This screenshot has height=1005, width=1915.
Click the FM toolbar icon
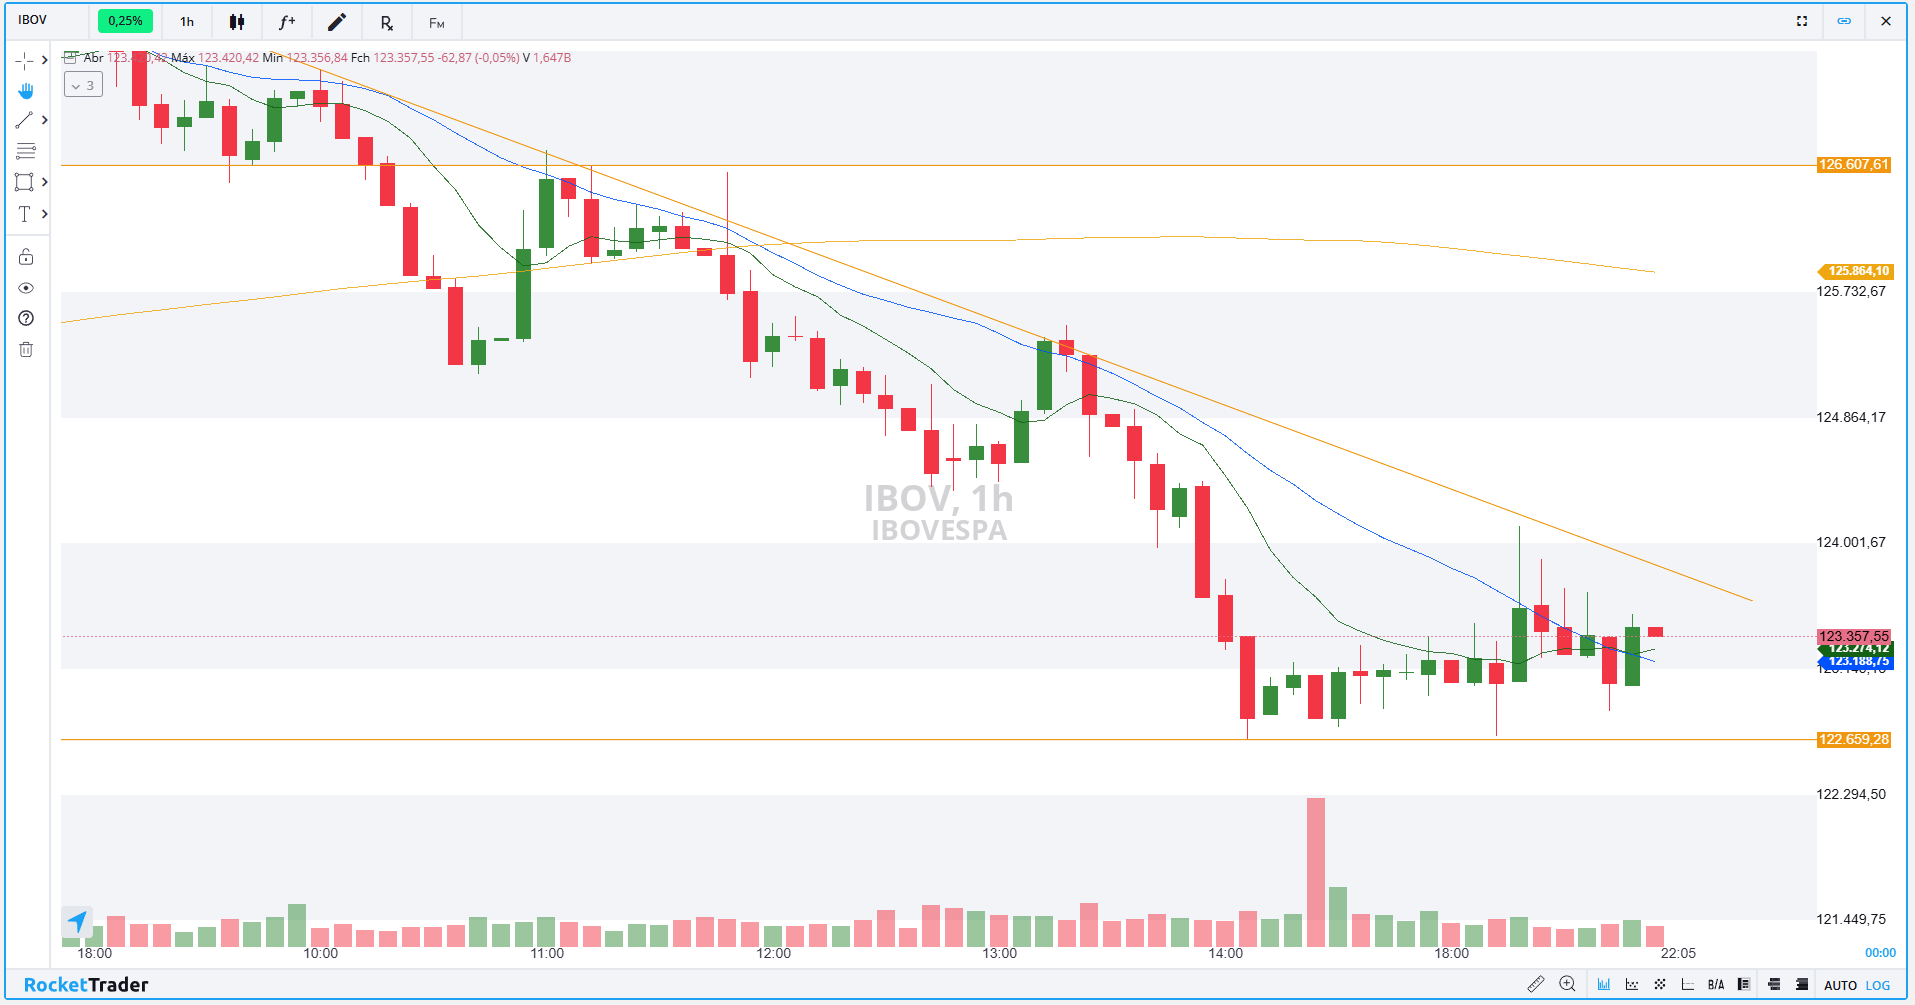tap(437, 22)
